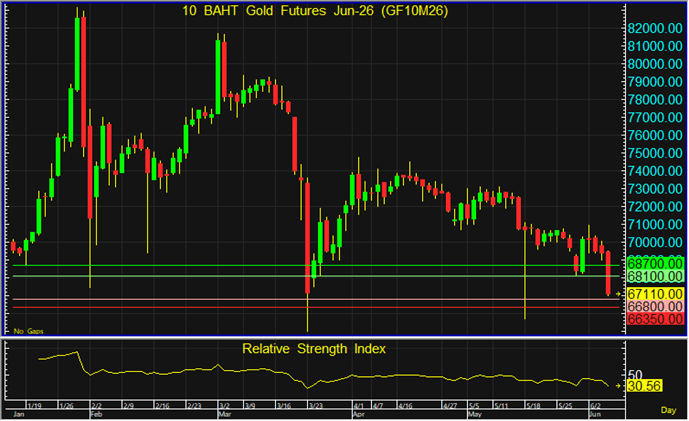This screenshot has height=421, width=689.
Task: Select the 66350.00 red price label
Action: click(655, 319)
